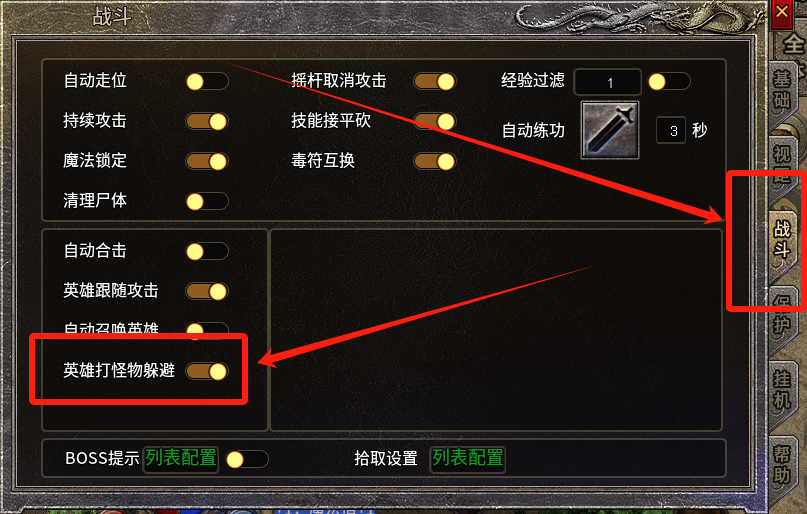Disable the 持续攻击 switch
Viewport: 807px width, 514px height.
click(207, 121)
